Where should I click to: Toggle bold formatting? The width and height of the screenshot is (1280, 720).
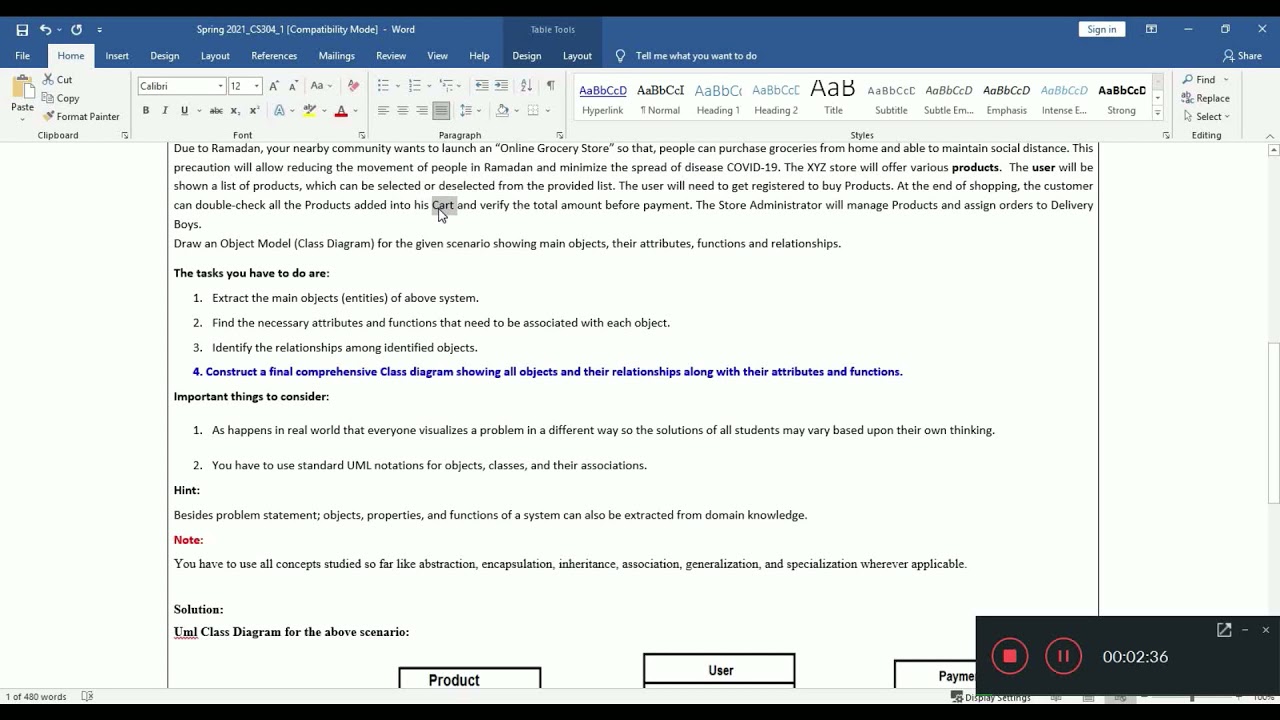coord(146,111)
